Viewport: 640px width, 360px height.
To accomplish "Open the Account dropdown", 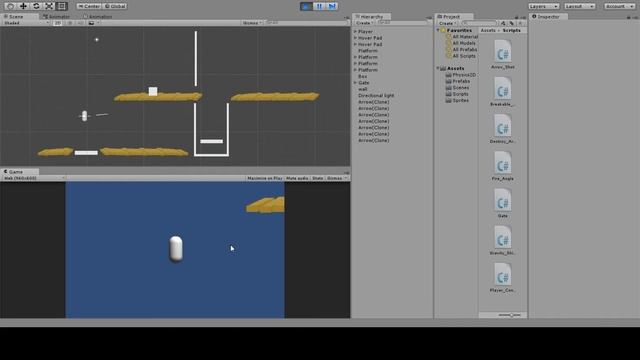I will (620, 6).
